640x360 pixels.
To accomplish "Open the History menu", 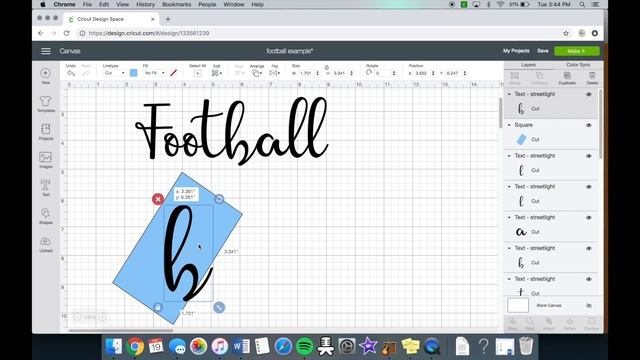I will 145,4.
